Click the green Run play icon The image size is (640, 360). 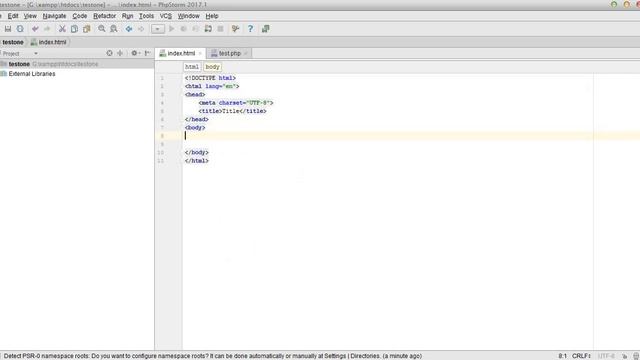pos(171,29)
